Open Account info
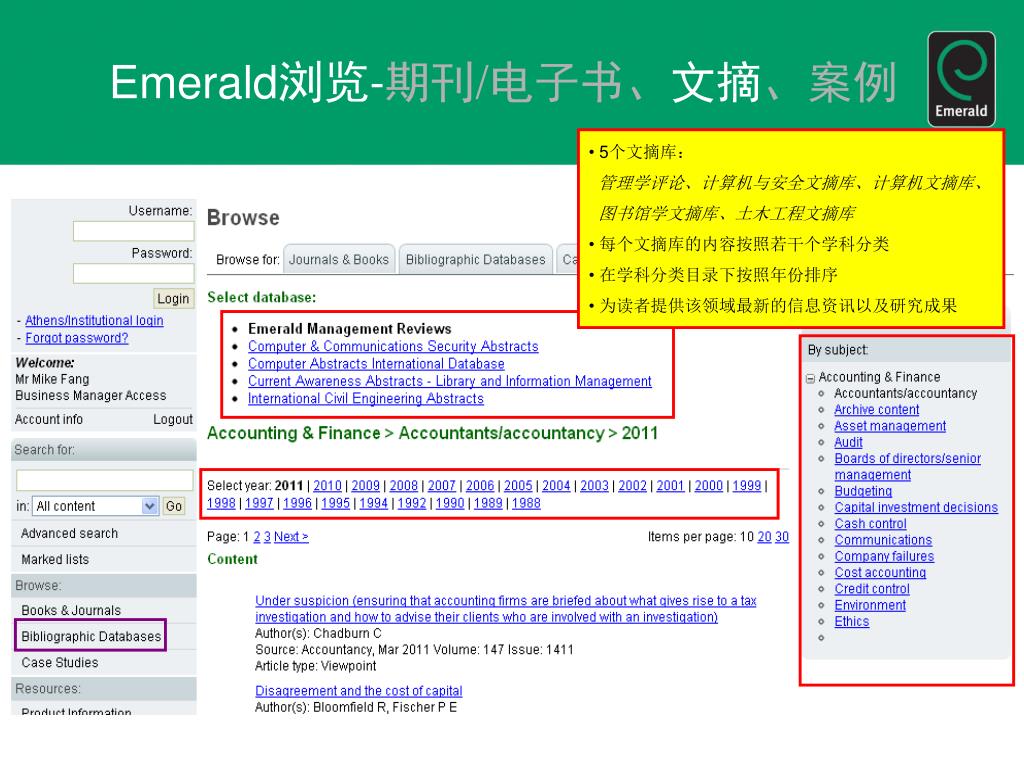 (49, 419)
